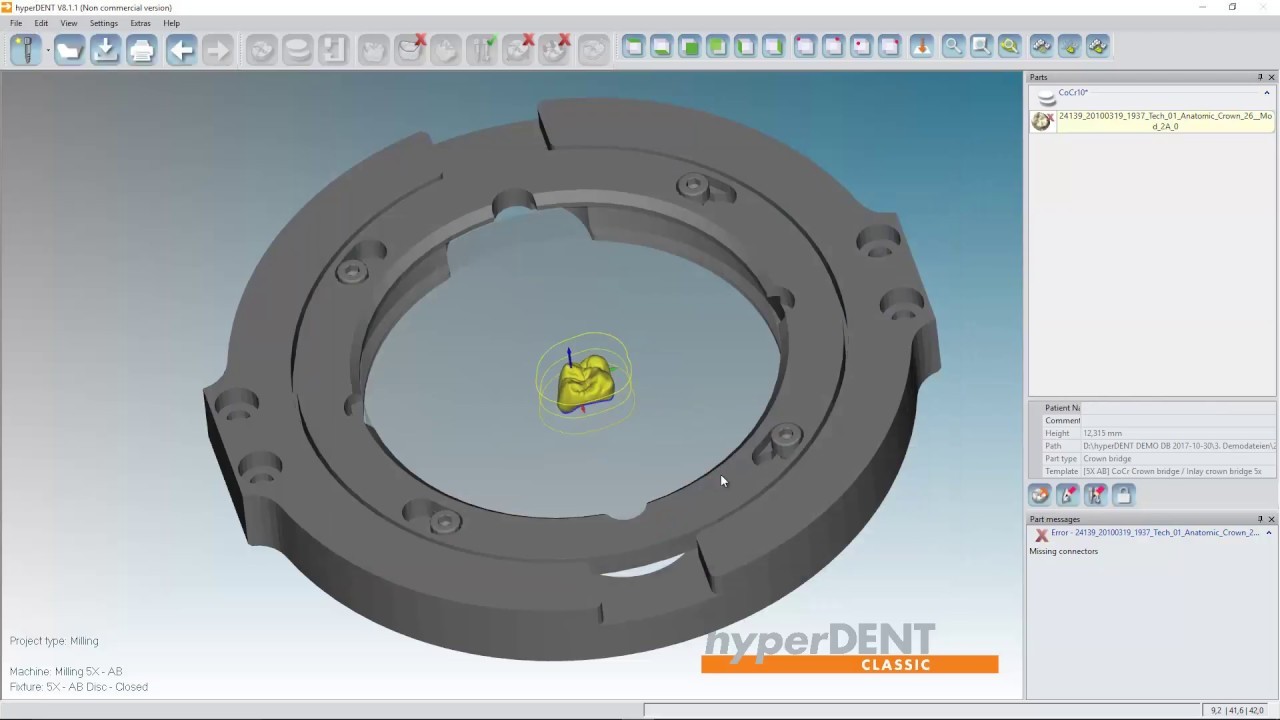This screenshot has height=720, width=1280.
Task: Click the Height value 12,315 mm
Action: click(1102, 433)
